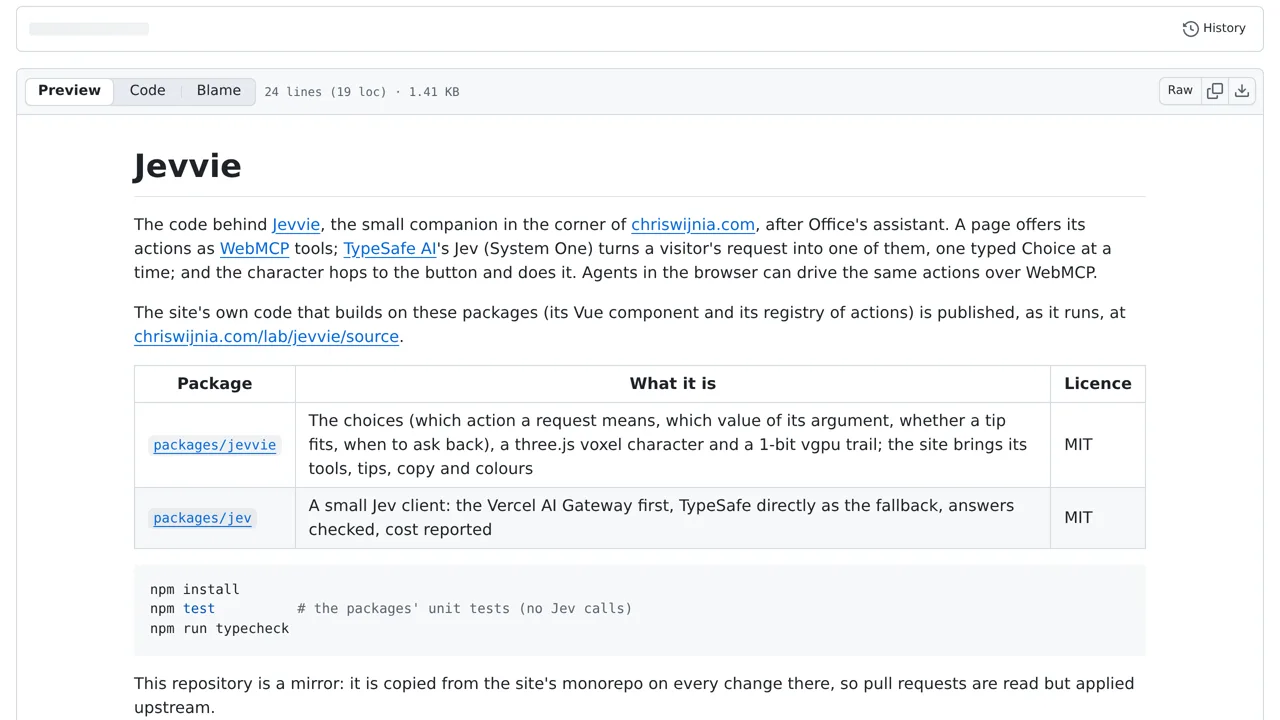Open the packages/jevvie link
The height and width of the screenshot is (720, 1280).
215,445
